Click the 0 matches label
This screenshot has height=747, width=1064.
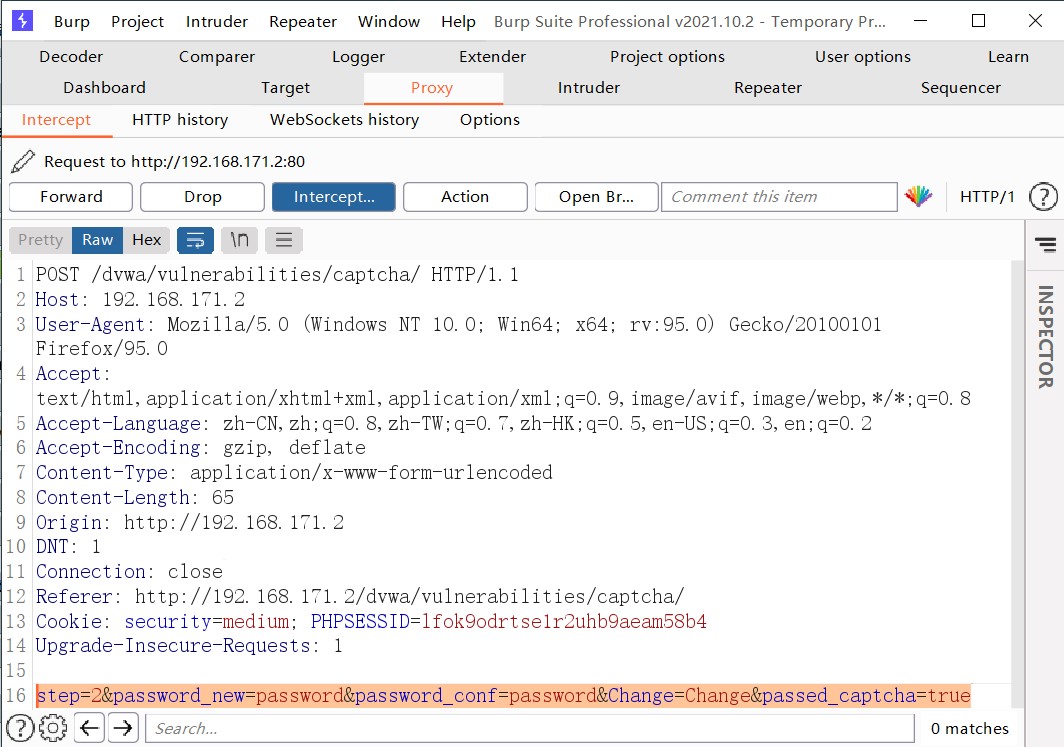(x=969, y=729)
